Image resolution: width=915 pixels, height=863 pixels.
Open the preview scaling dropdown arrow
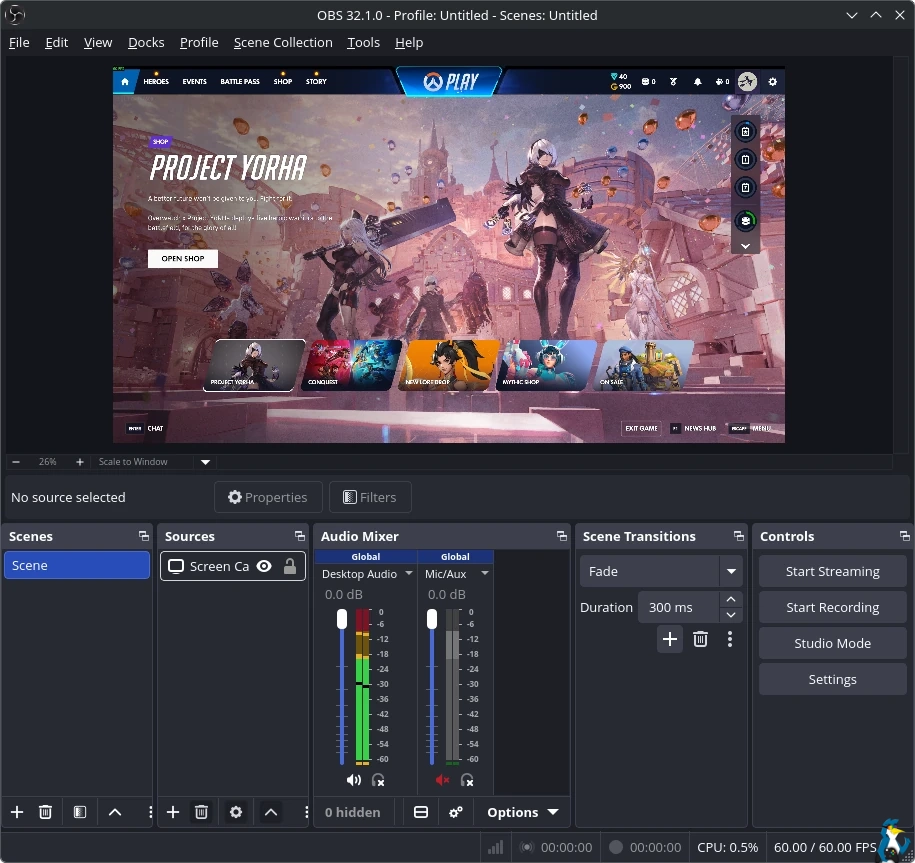pyautogui.click(x=205, y=462)
